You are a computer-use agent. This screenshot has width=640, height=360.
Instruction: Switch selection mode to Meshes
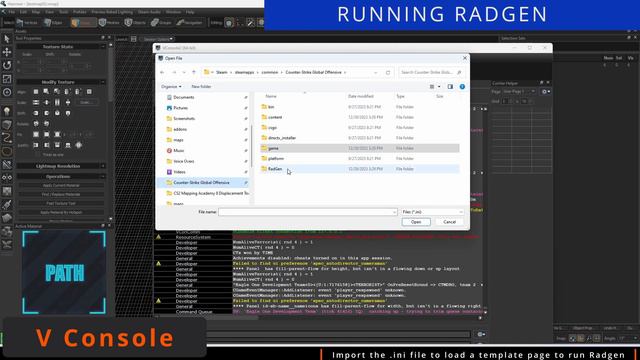(109, 22)
